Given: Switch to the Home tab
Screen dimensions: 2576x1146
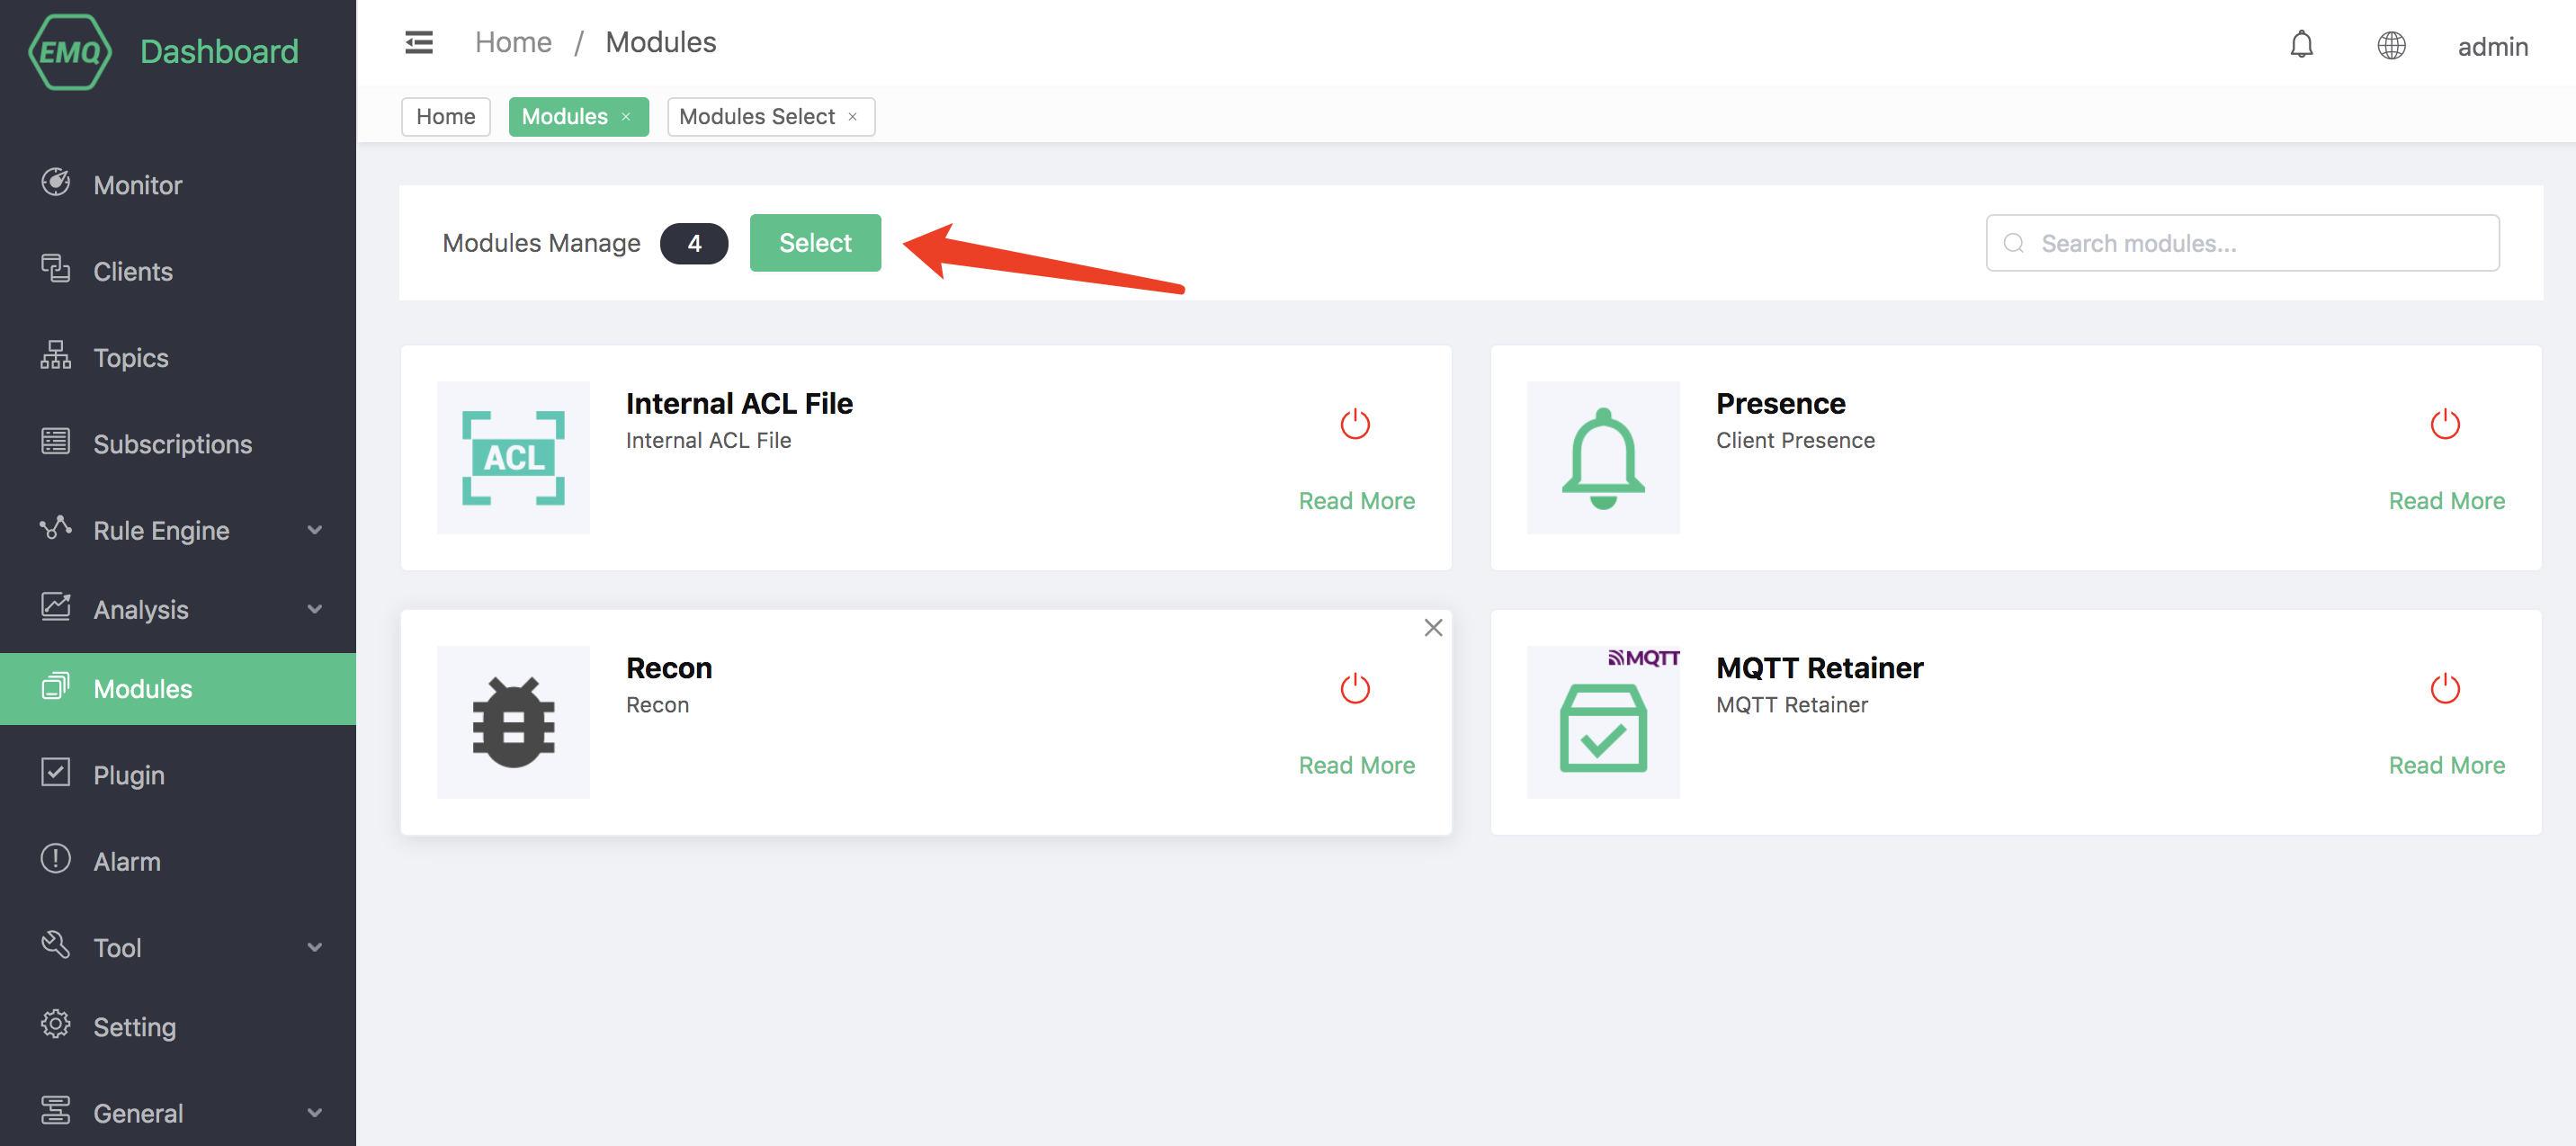Looking at the screenshot, I should (446, 116).
